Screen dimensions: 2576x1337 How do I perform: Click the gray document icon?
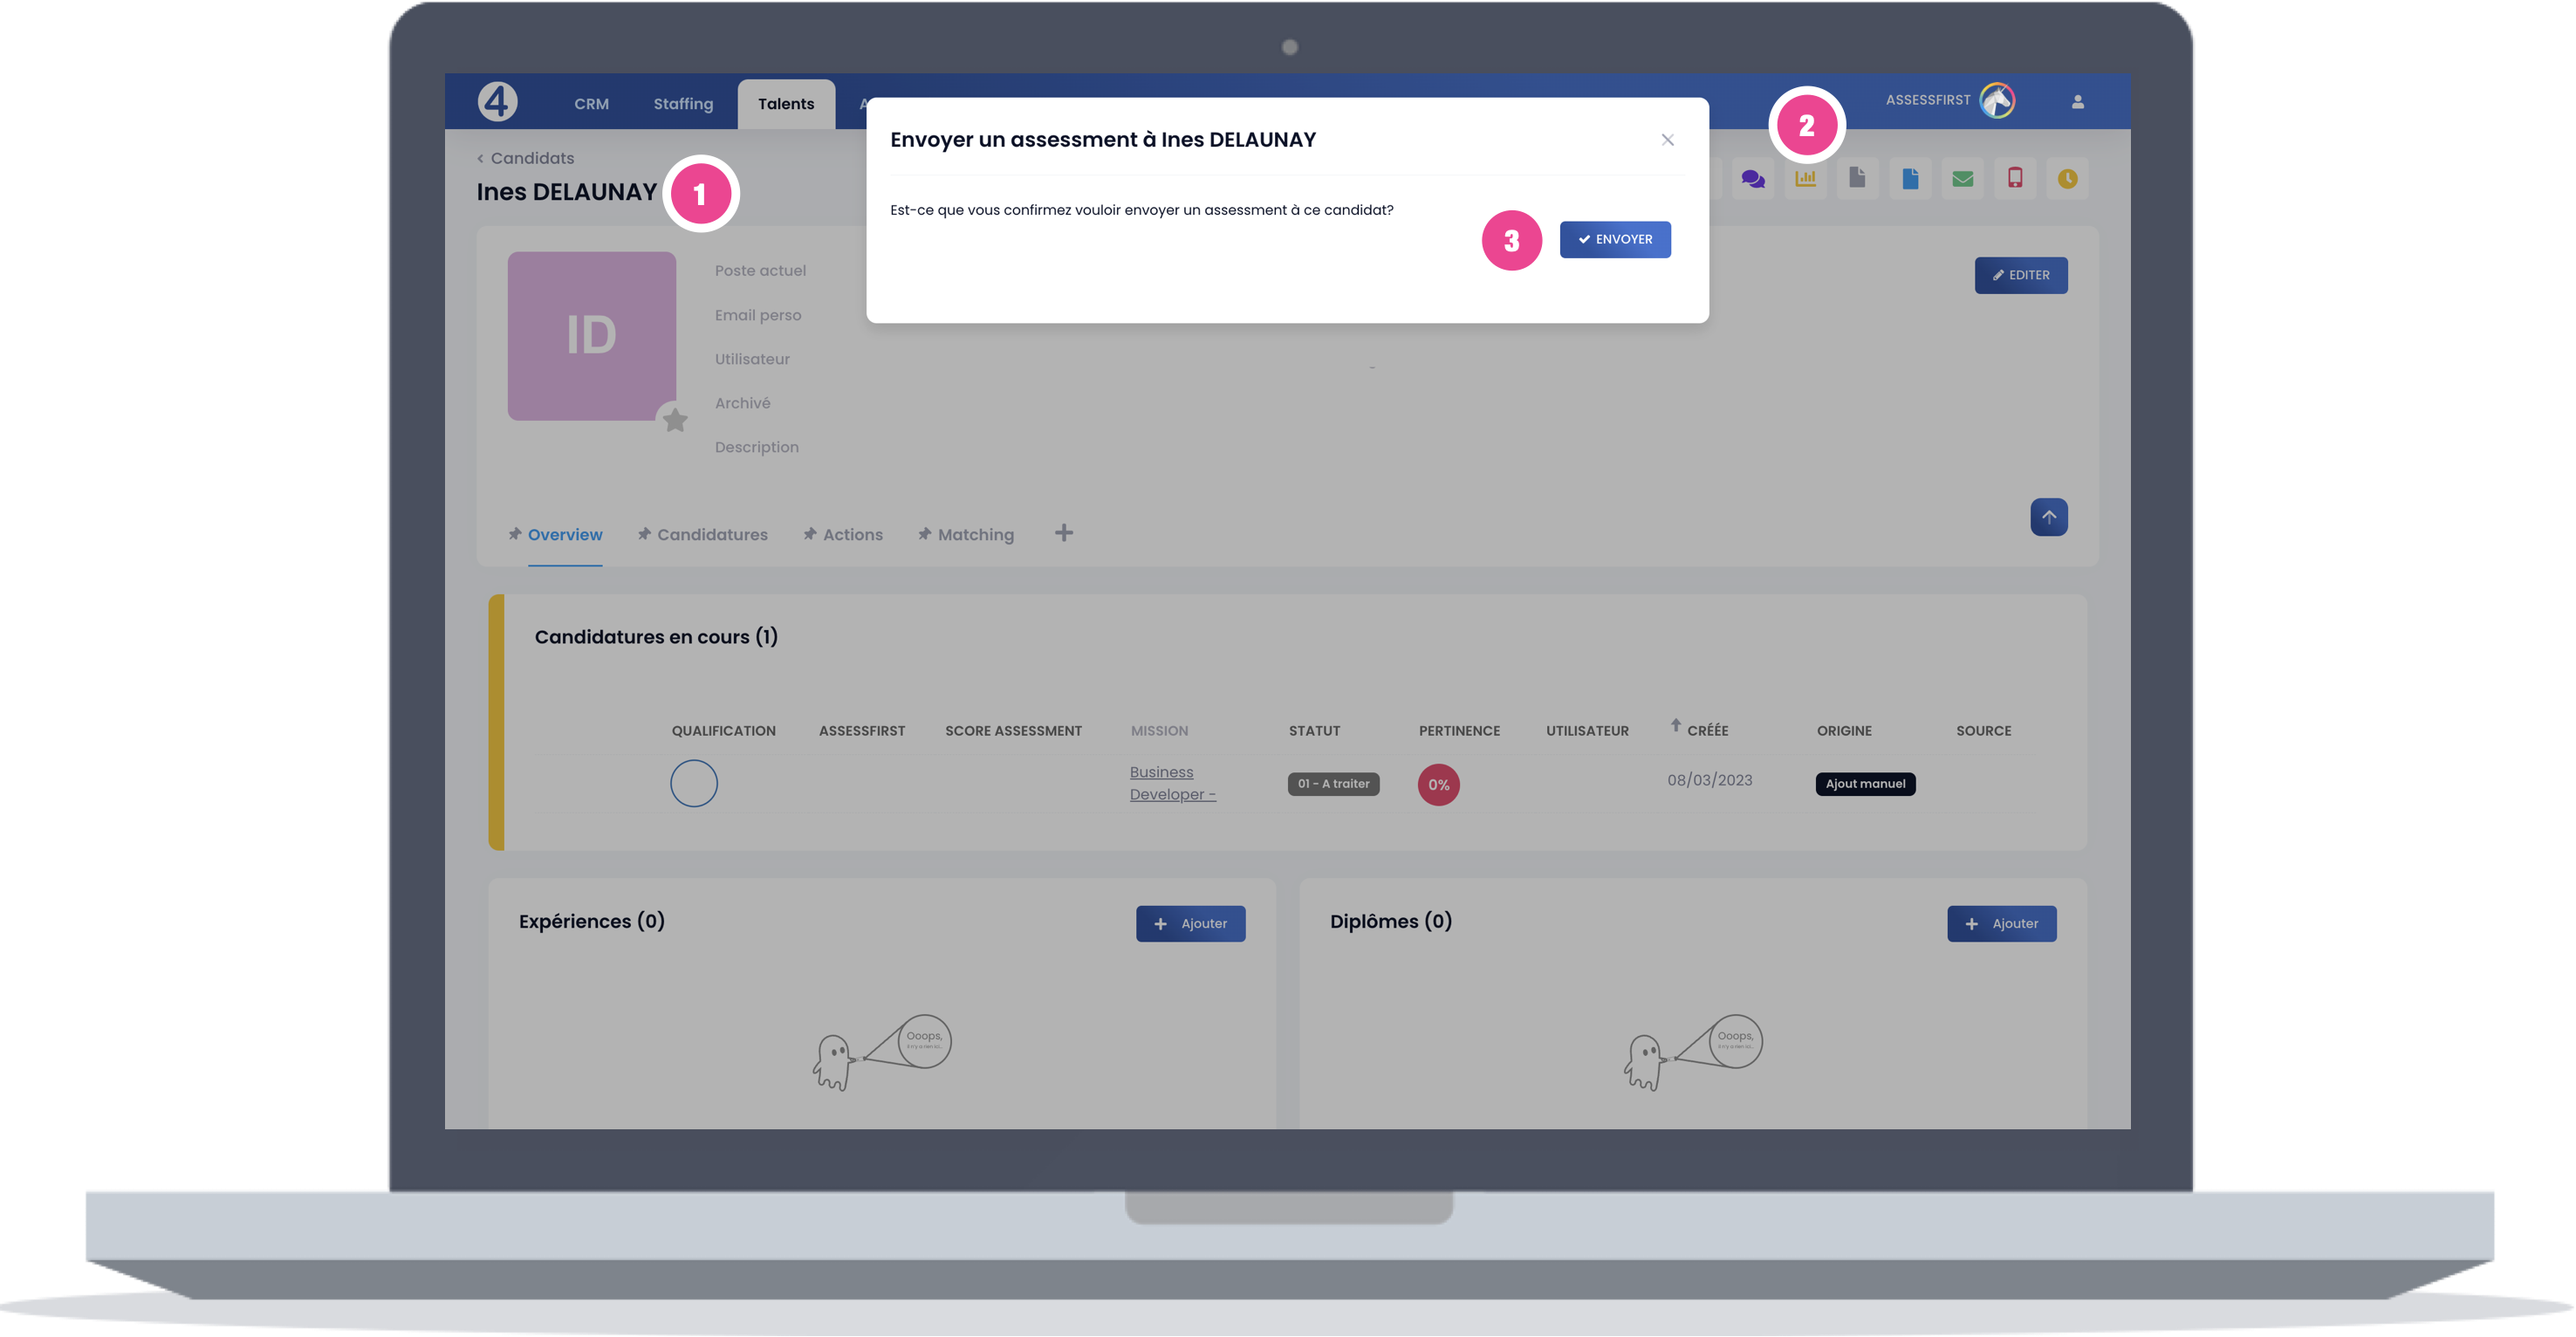[x=1857, y=178]
